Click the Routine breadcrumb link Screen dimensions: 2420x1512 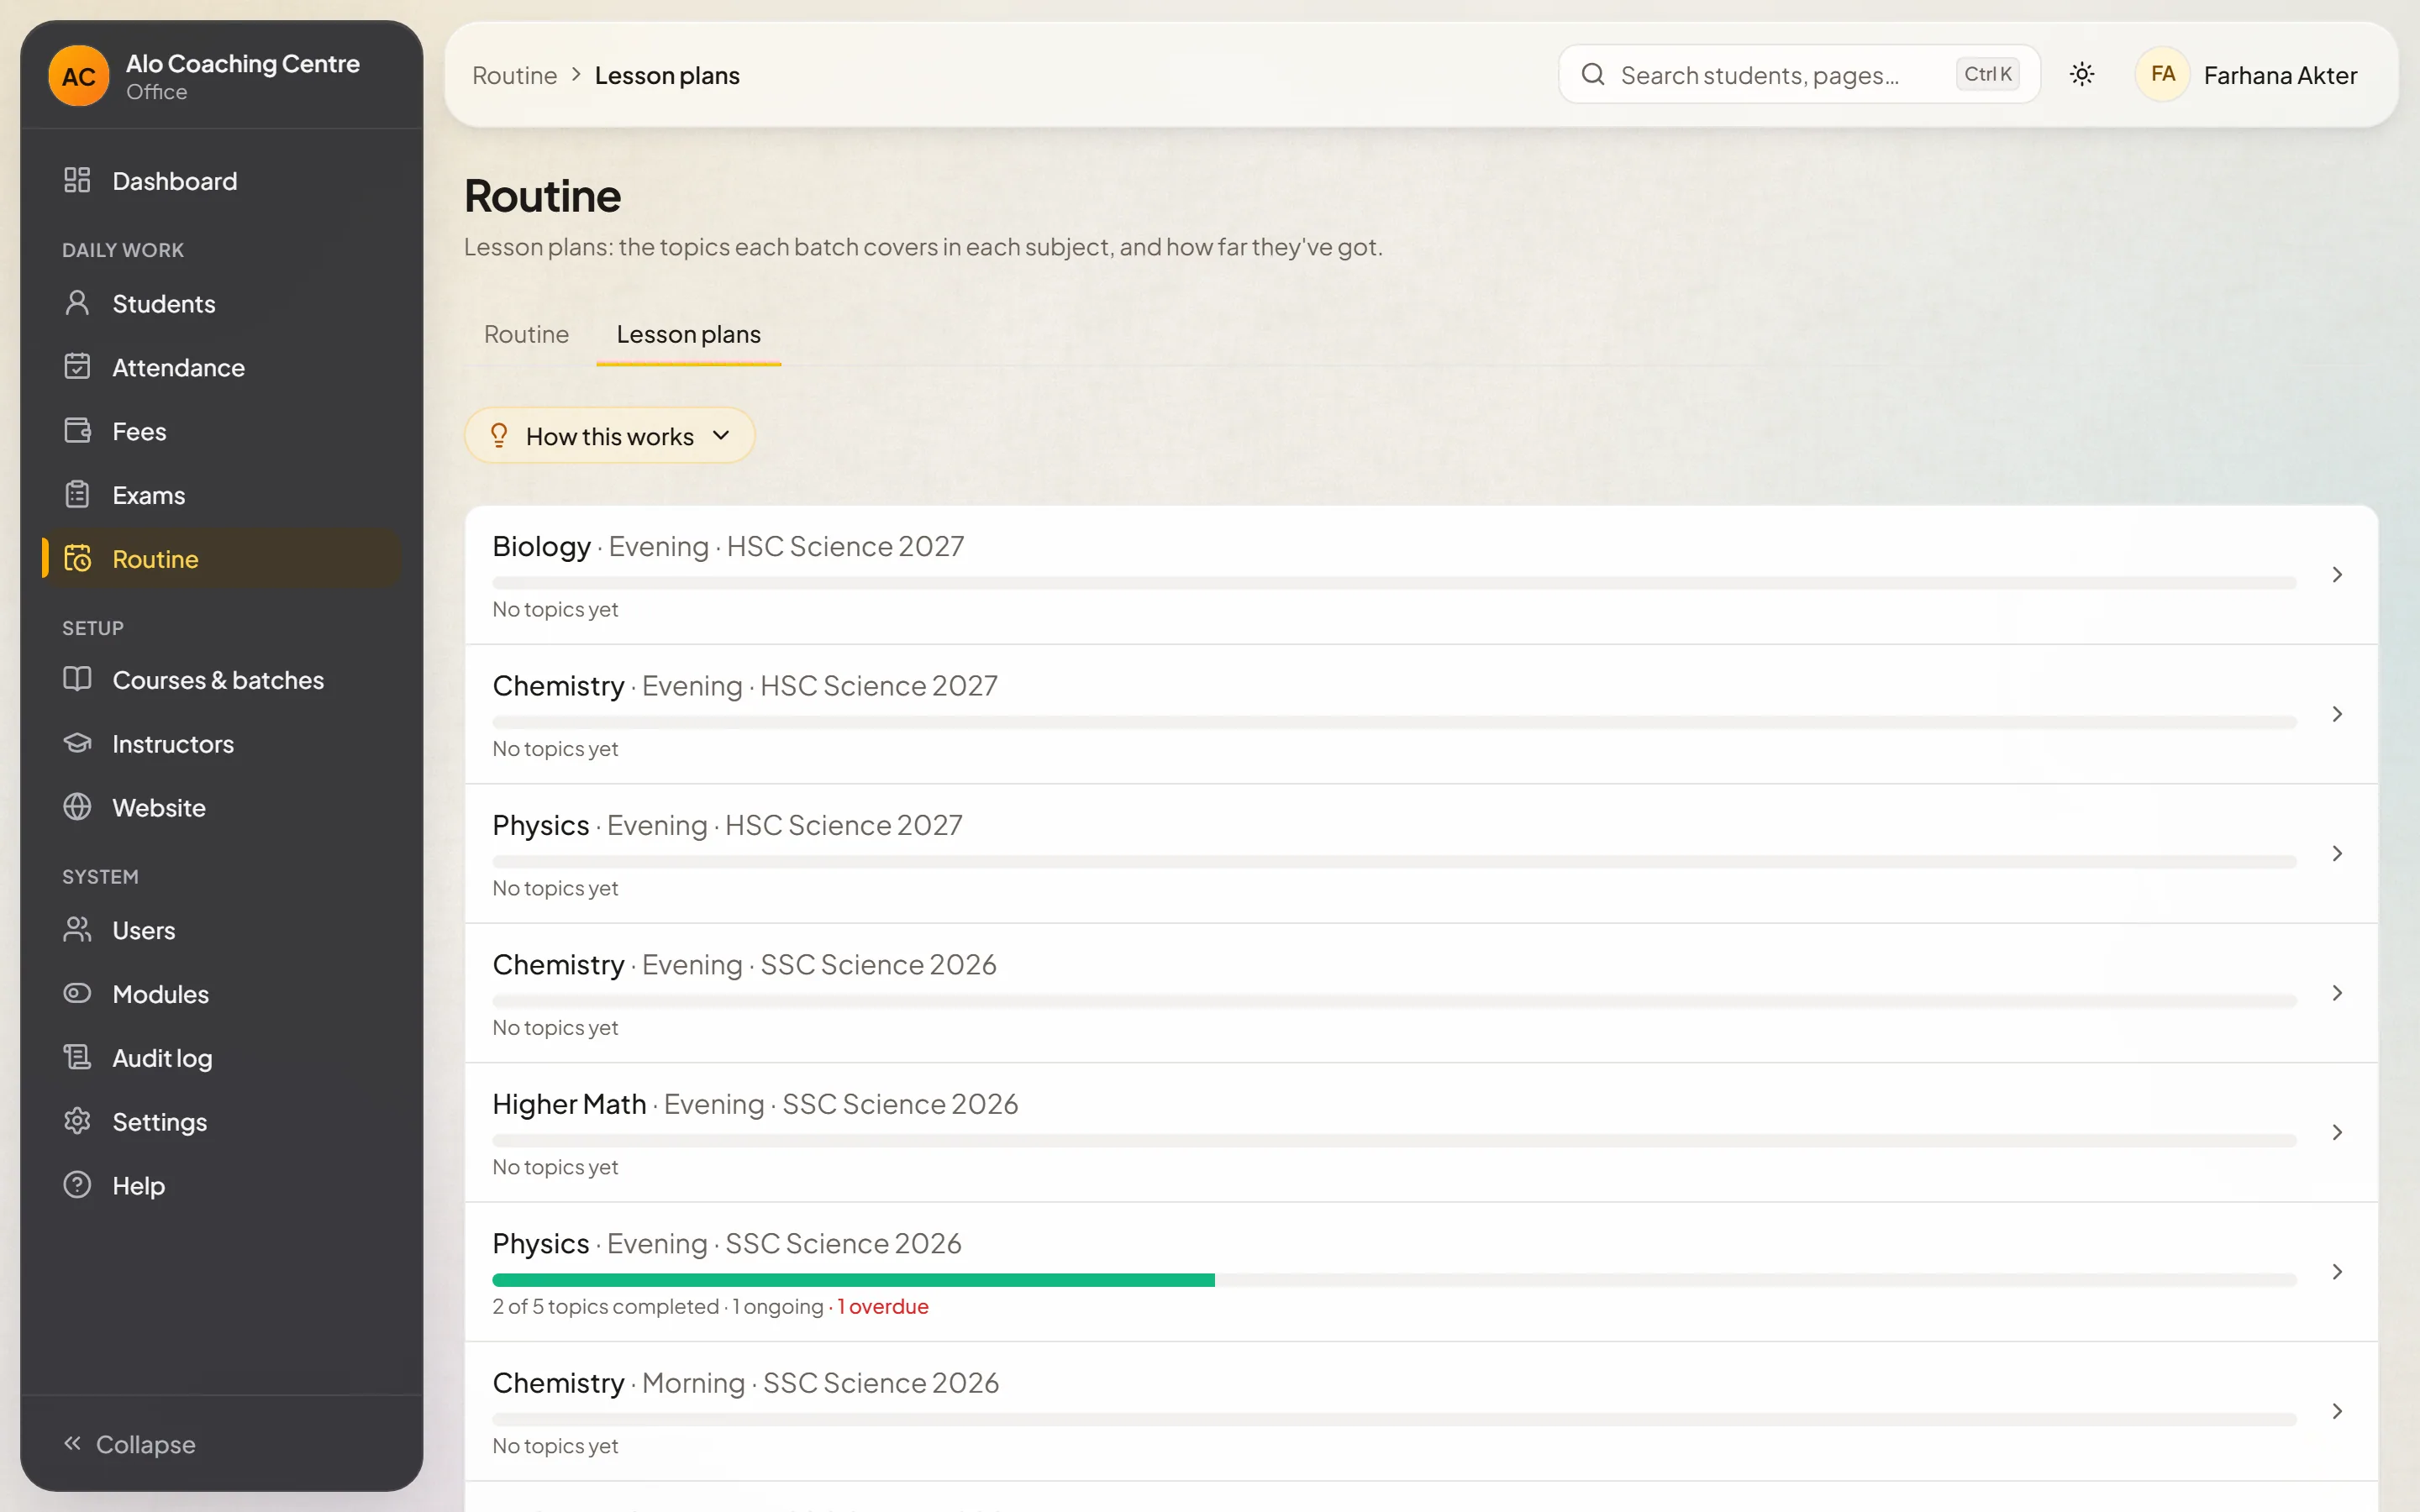514,75
